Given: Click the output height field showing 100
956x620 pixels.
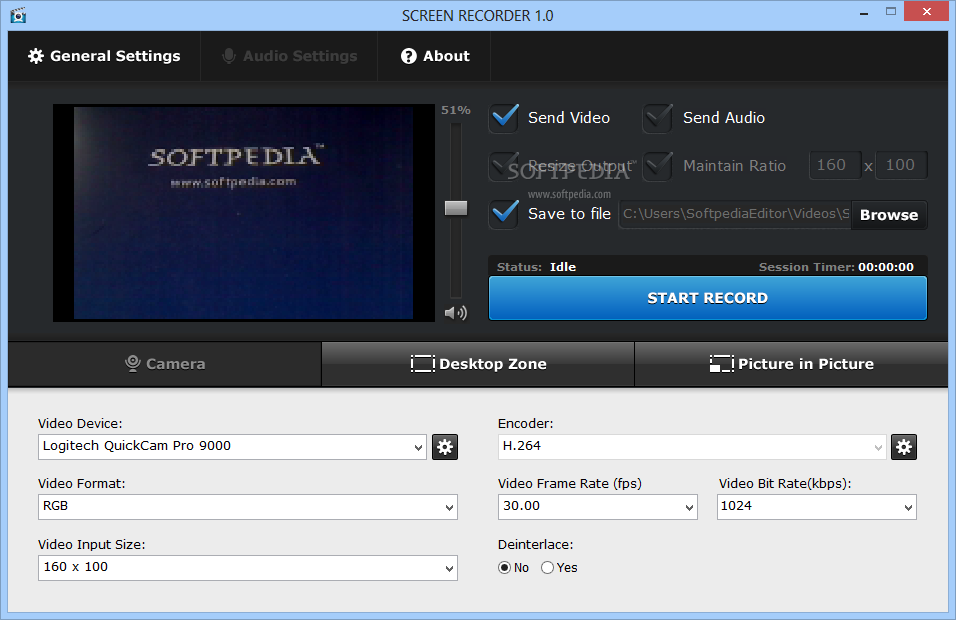Looking at the screenshot, I should click(x=901, y=165).
